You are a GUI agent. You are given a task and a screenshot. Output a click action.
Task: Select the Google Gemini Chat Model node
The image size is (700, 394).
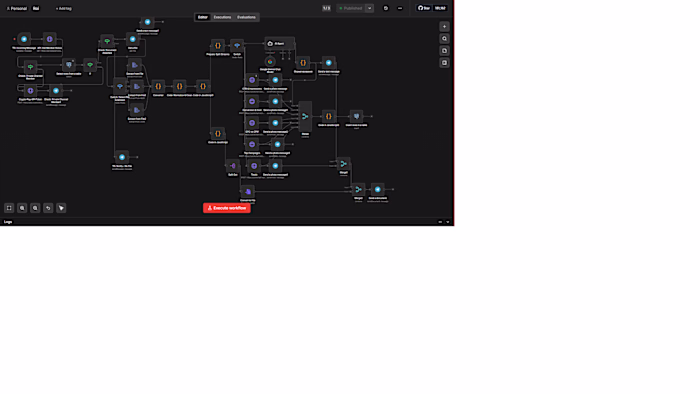(270, 62)
